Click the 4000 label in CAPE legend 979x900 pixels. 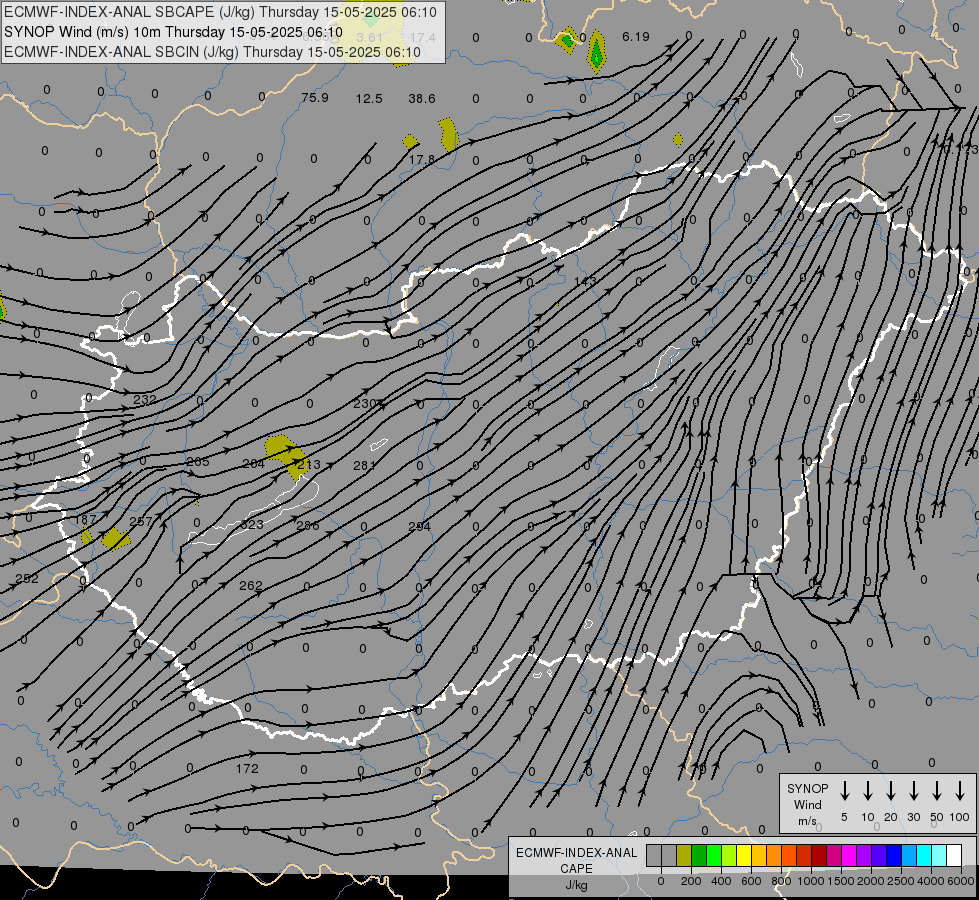[x=931, y=881]
